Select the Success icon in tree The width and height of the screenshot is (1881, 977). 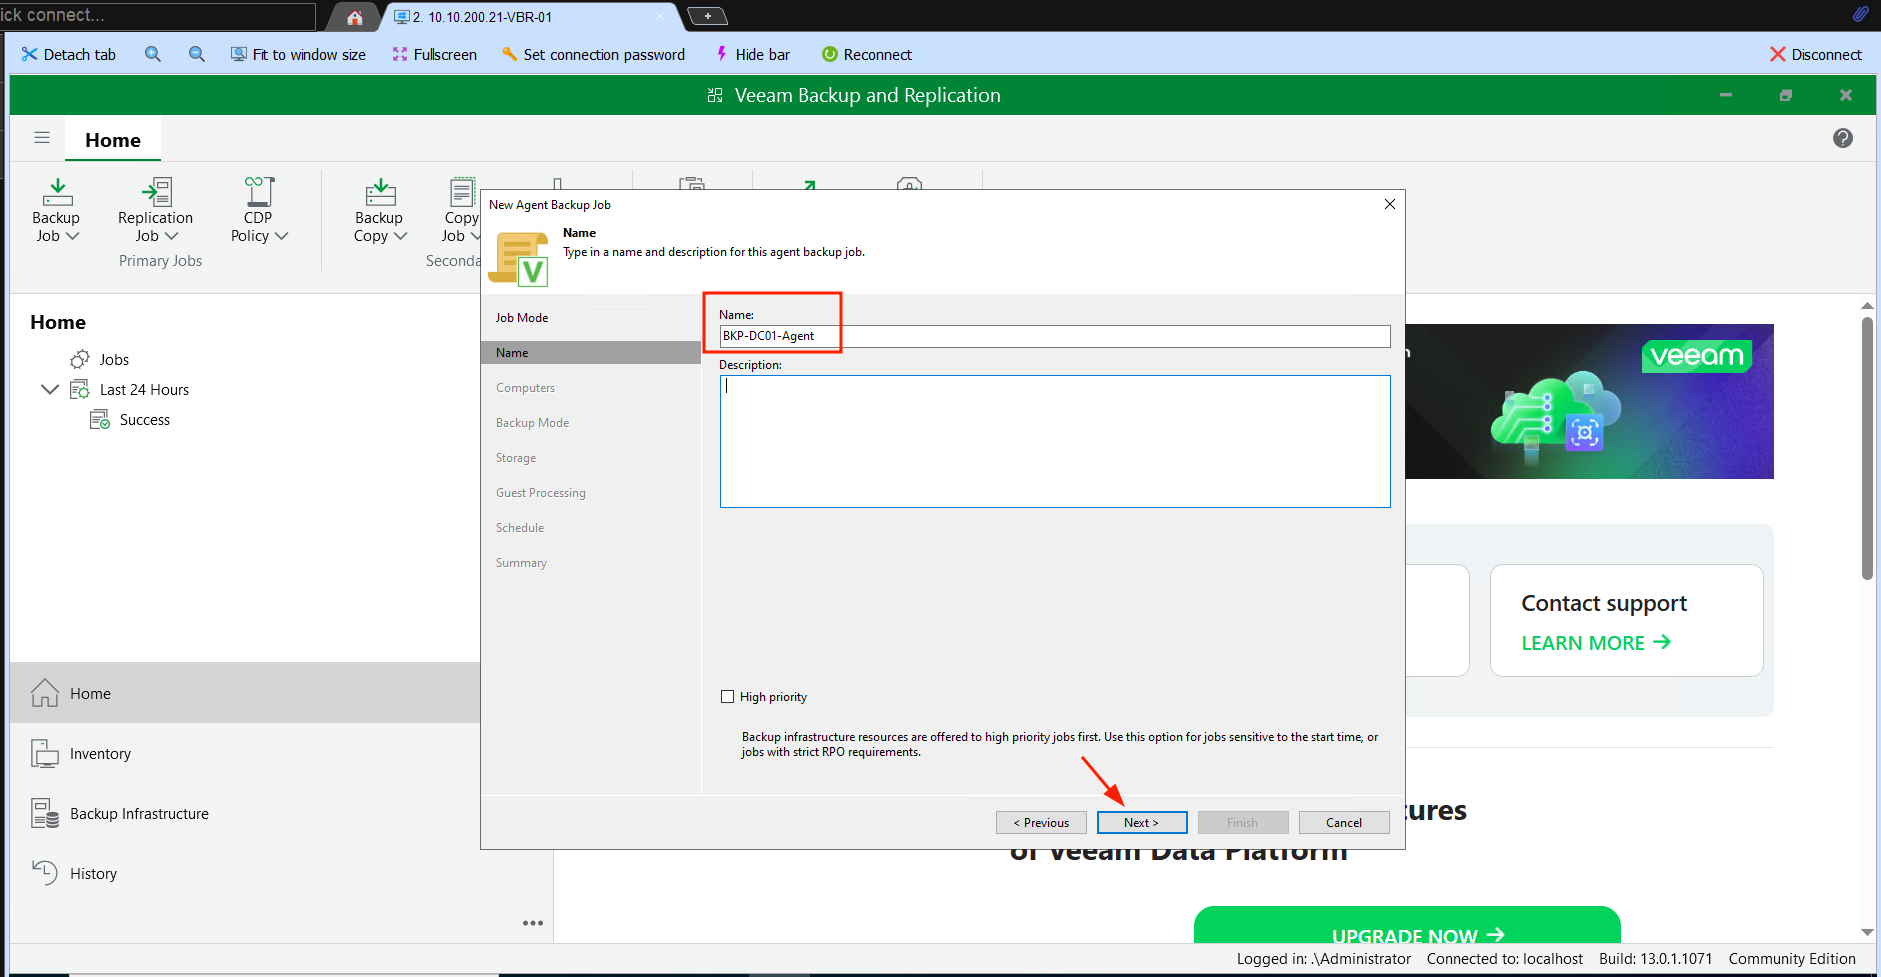point(100,419)
